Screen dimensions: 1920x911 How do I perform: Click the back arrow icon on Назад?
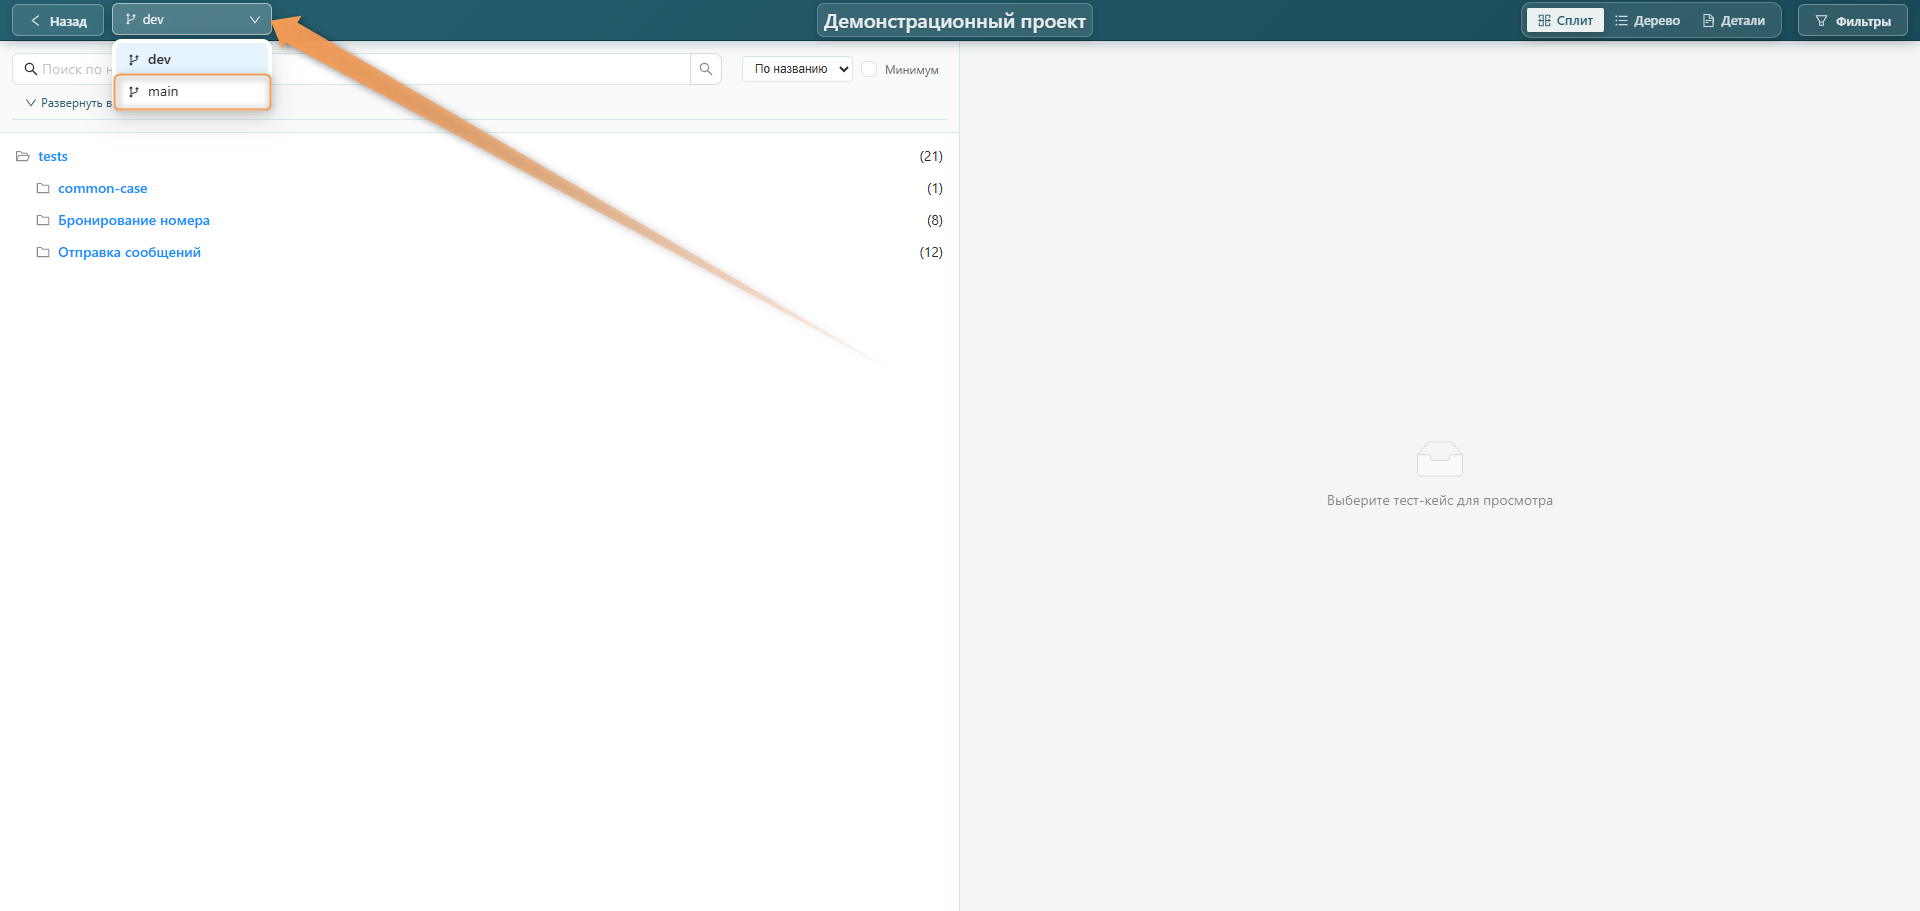[36, 21]
